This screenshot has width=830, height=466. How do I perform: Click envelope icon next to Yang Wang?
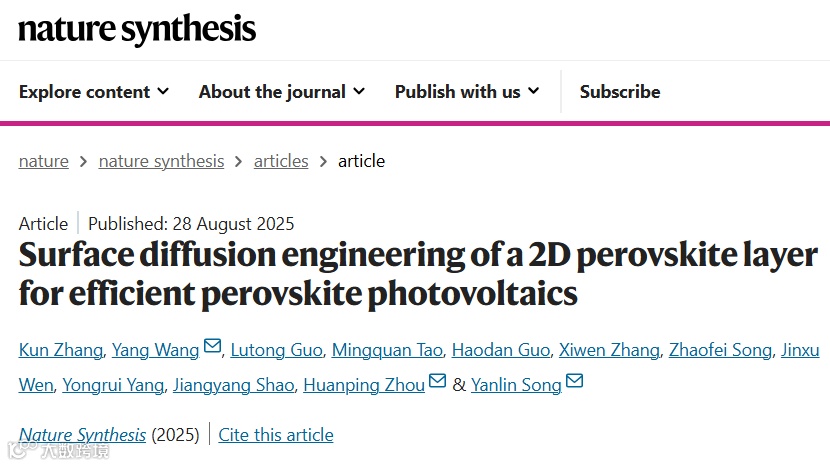(212, 347)
